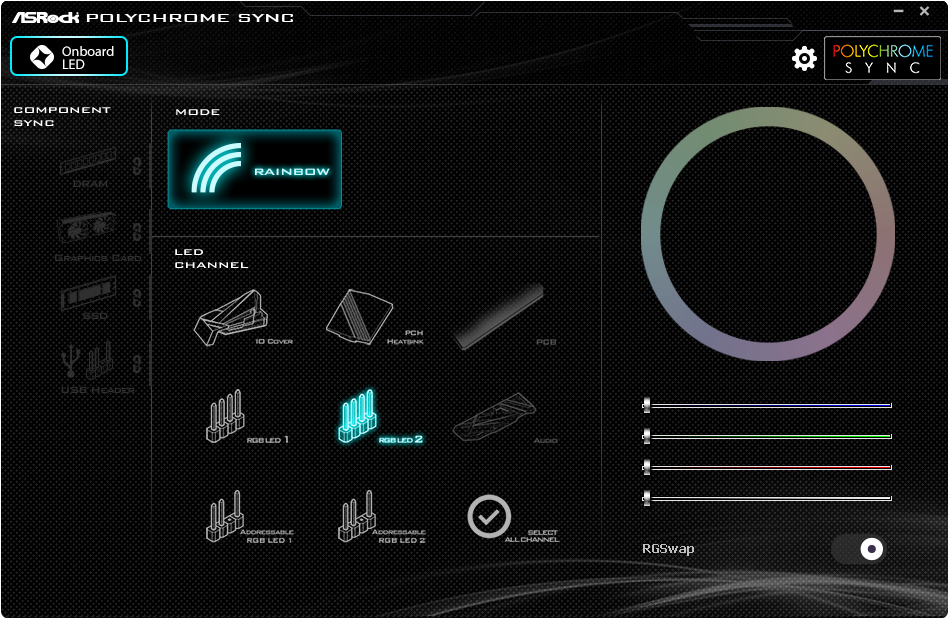Click the red color slider
Viewport: 950px width, 620px height.
(x=767, y=467)
